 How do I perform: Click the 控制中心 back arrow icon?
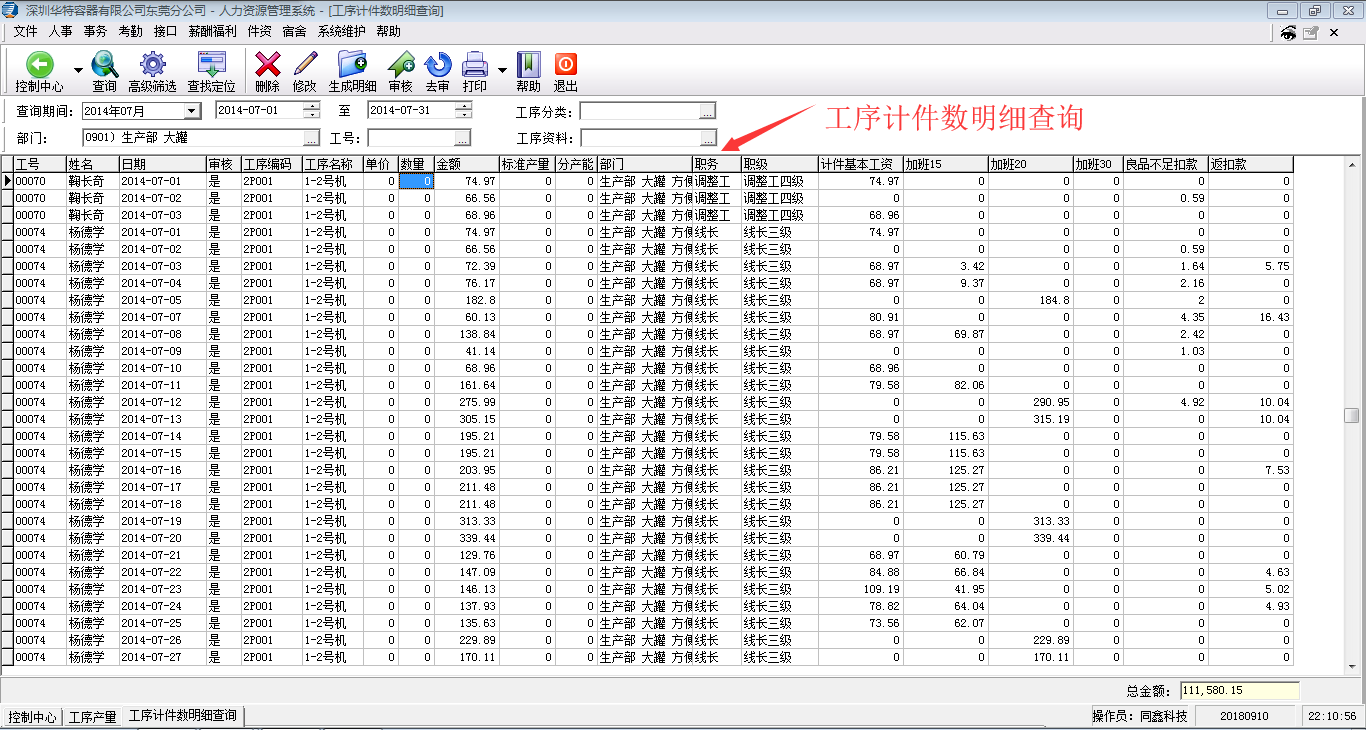tap(39, 66)
